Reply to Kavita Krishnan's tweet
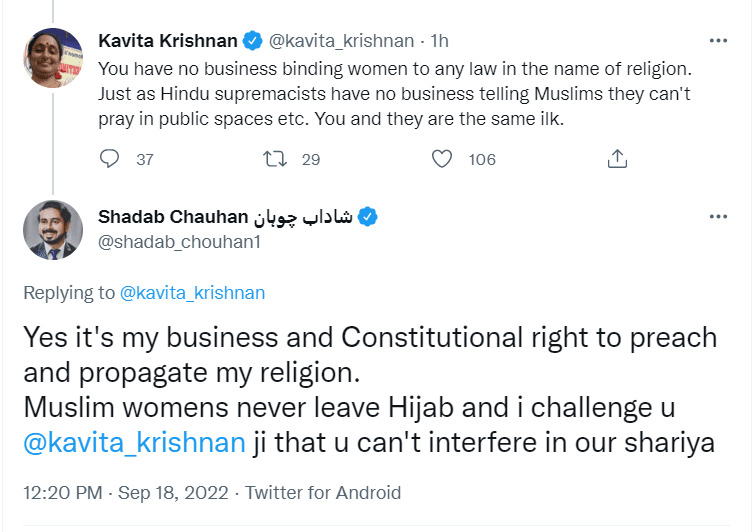This screenshot has height=532, width=752. pos(111,158)
